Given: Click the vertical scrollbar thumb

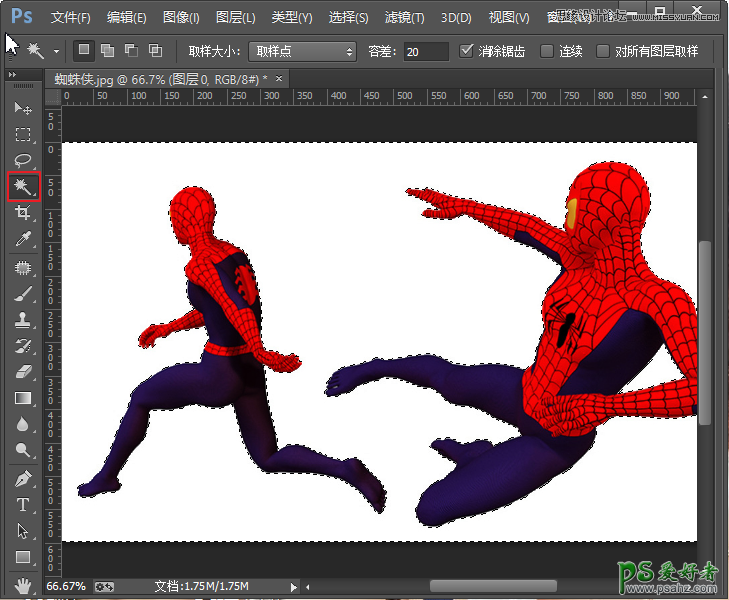Looking at the screenshot, I should (705, 332).
